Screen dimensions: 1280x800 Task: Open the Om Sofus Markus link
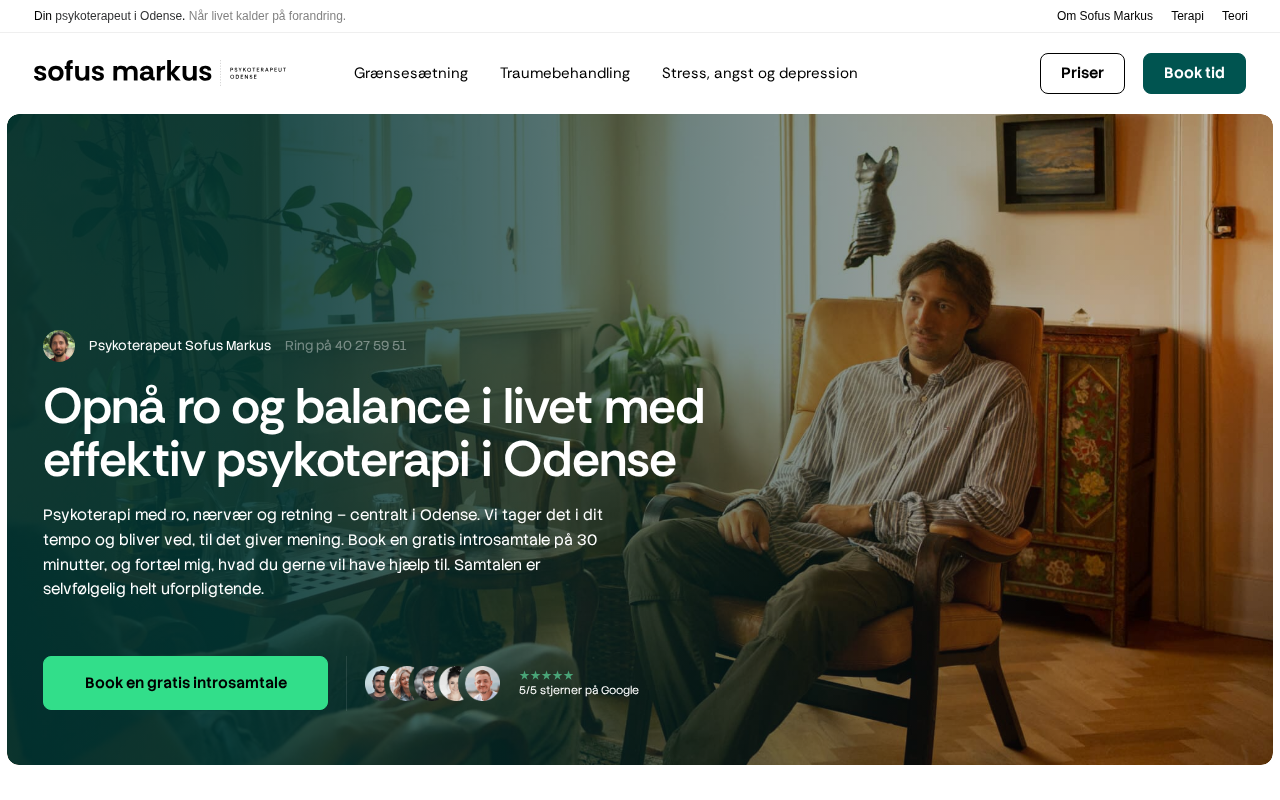(1105, 16)
